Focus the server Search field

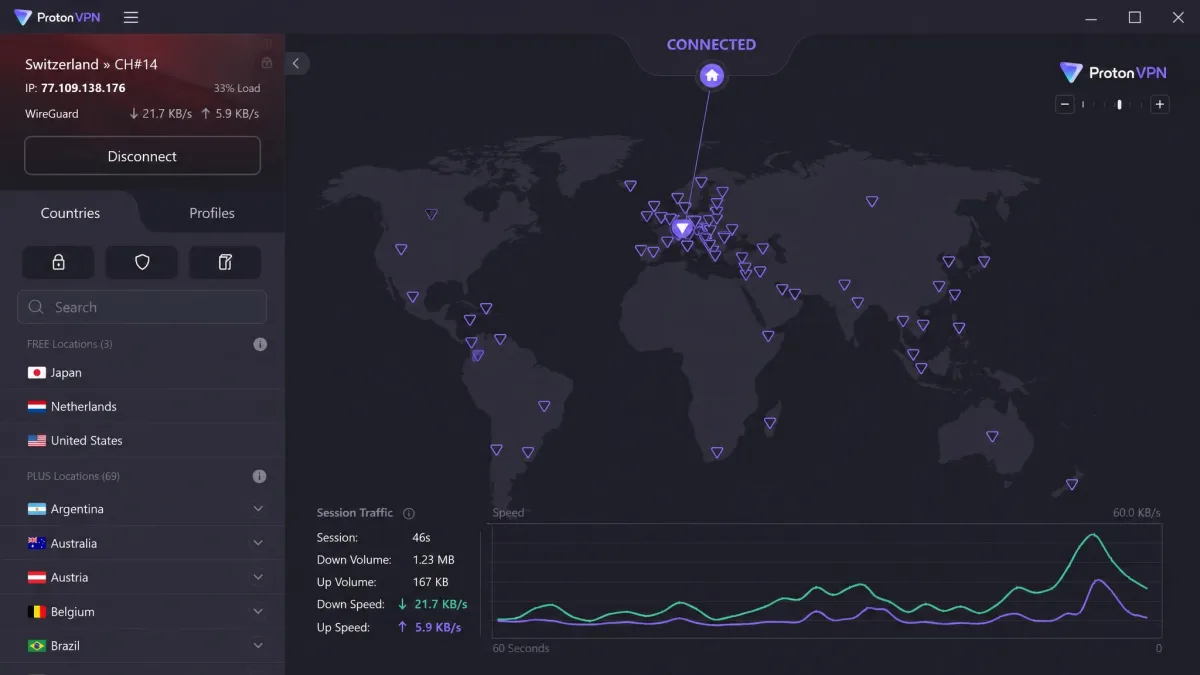[x=142, y=307]
